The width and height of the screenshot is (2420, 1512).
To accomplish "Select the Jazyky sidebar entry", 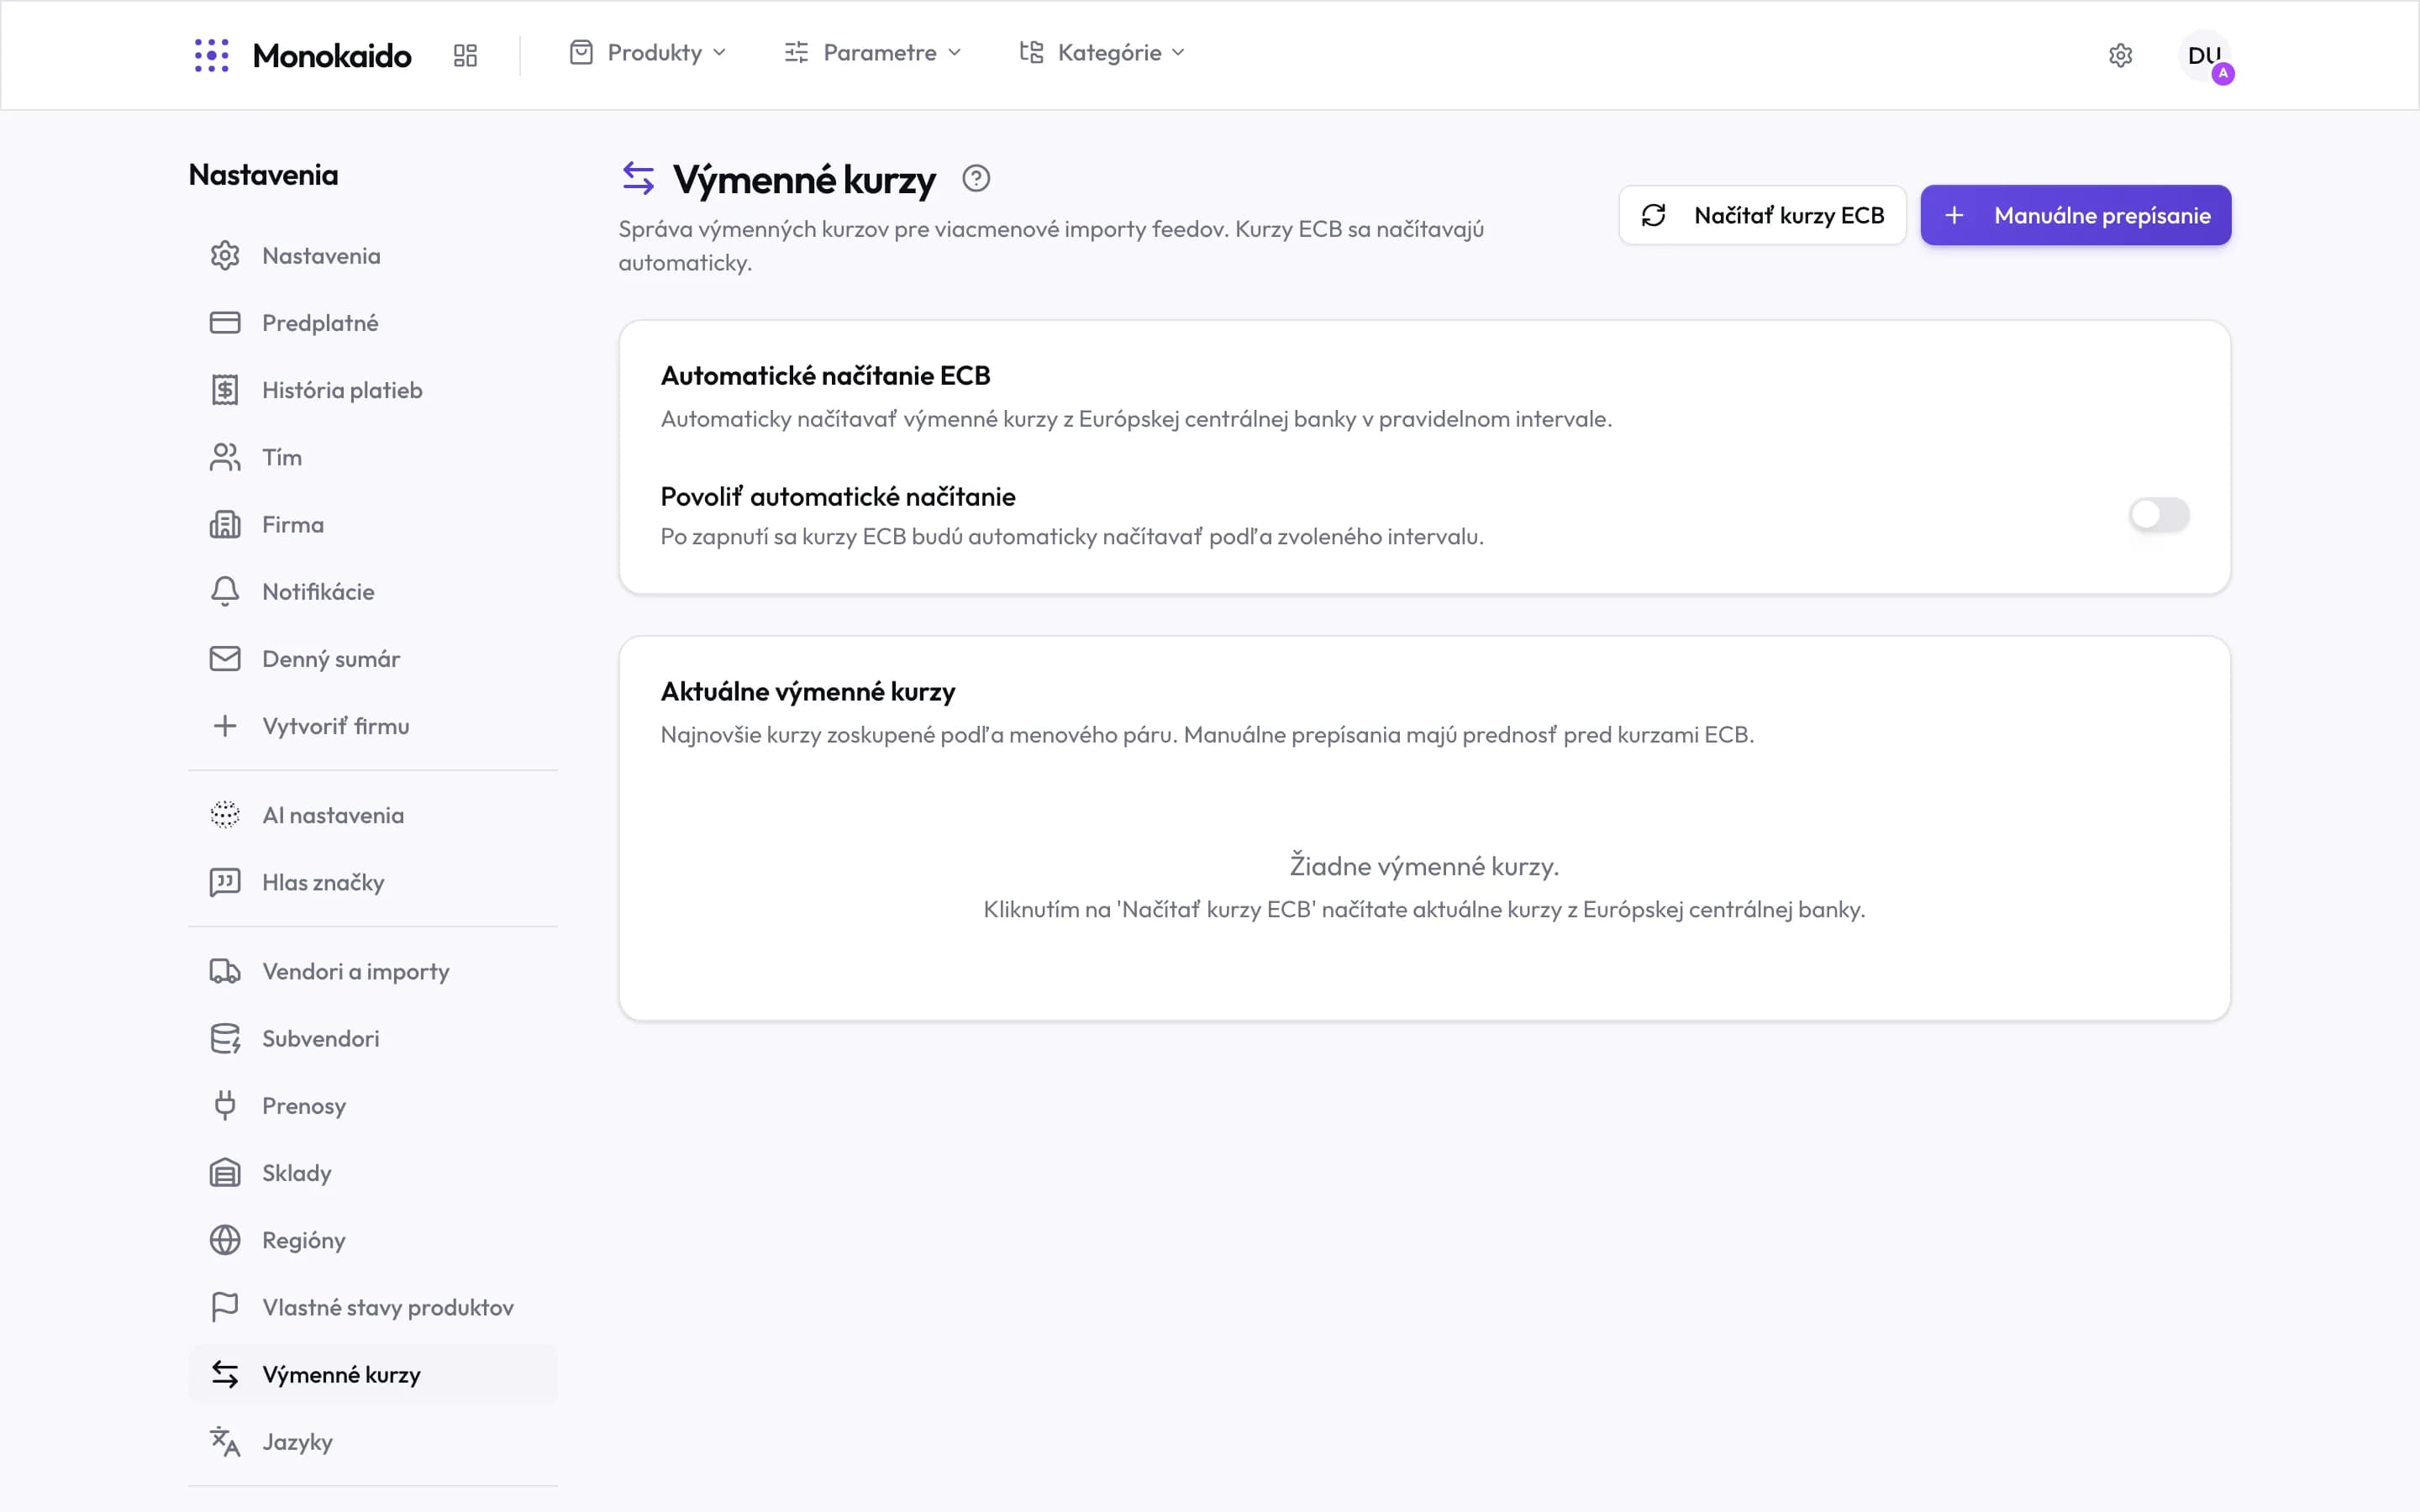I will [x=372, y=1442].
